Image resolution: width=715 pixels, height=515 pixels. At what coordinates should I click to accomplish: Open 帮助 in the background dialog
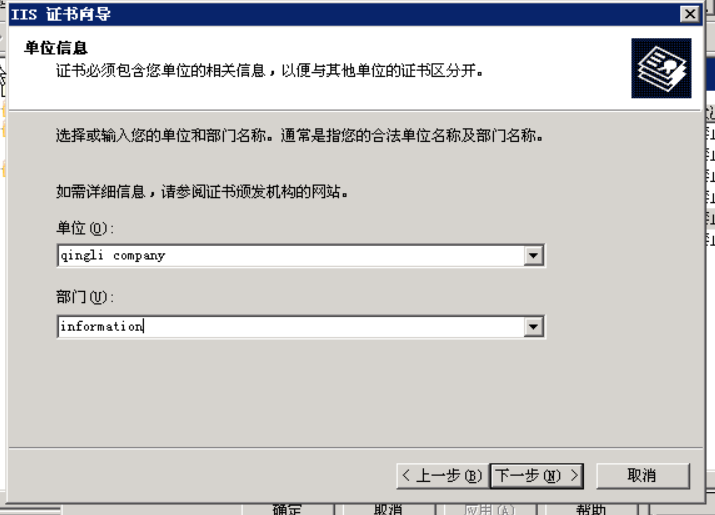click(591, 509)
